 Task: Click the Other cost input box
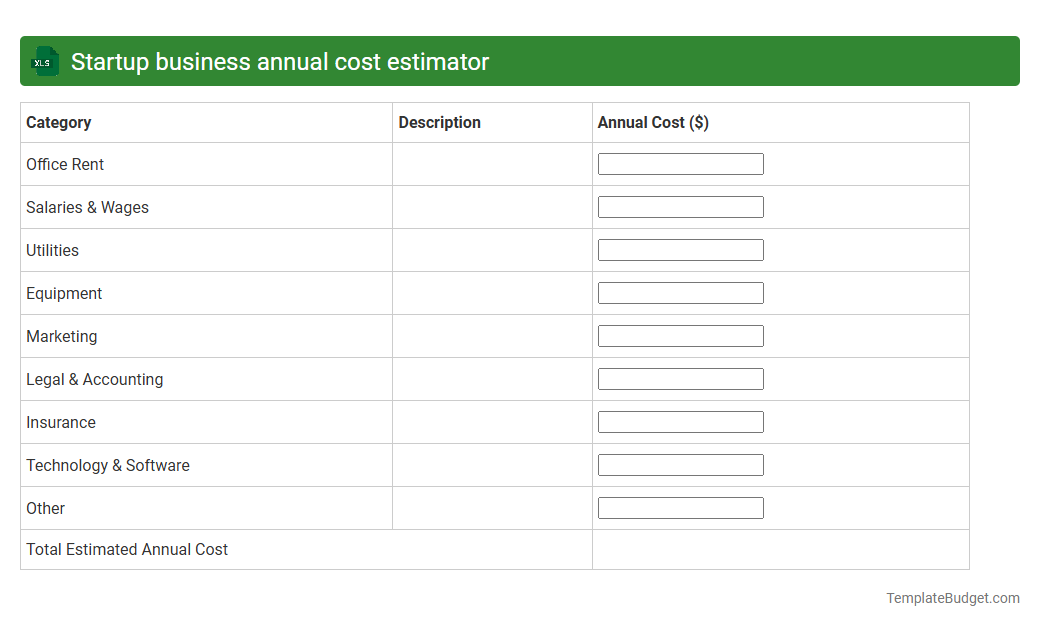click(x=680, y=507)
